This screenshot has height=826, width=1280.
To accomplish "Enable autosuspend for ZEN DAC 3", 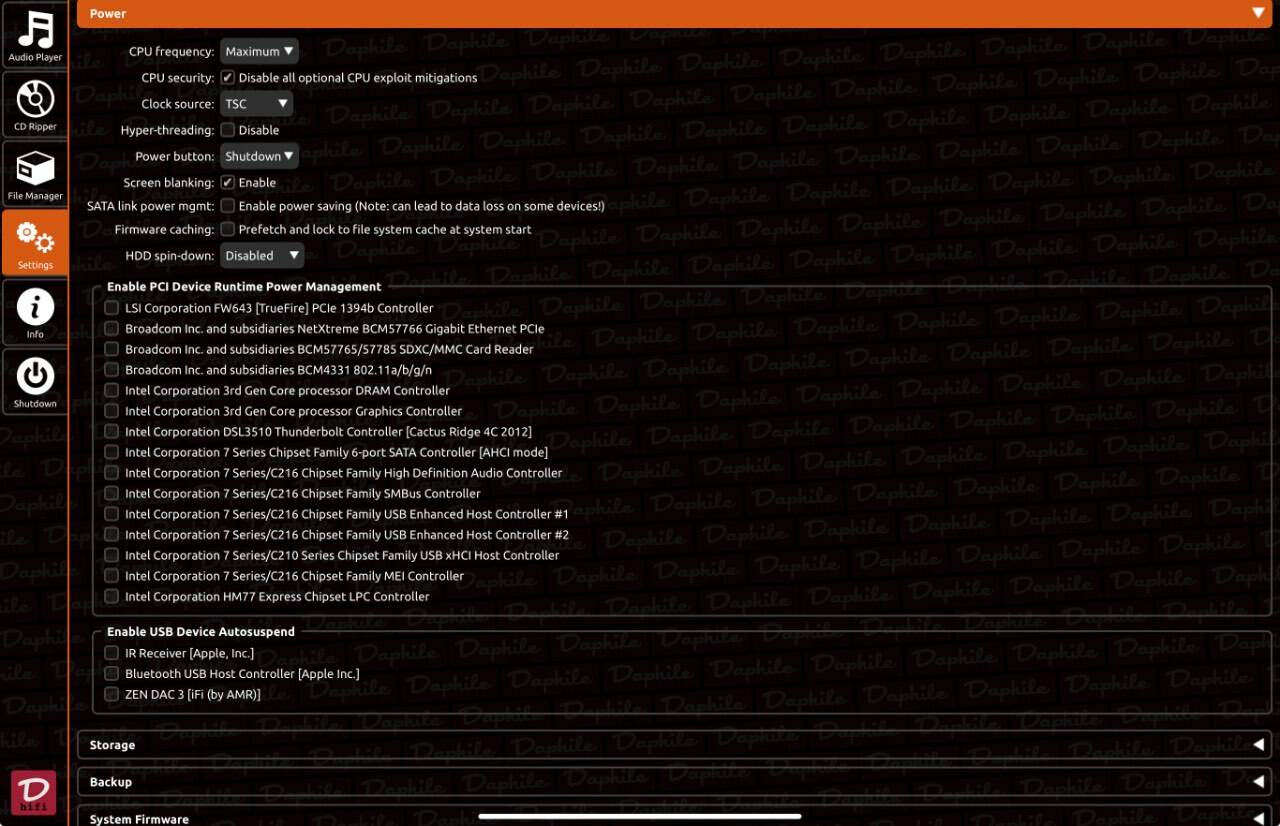I will pos(112,694).
